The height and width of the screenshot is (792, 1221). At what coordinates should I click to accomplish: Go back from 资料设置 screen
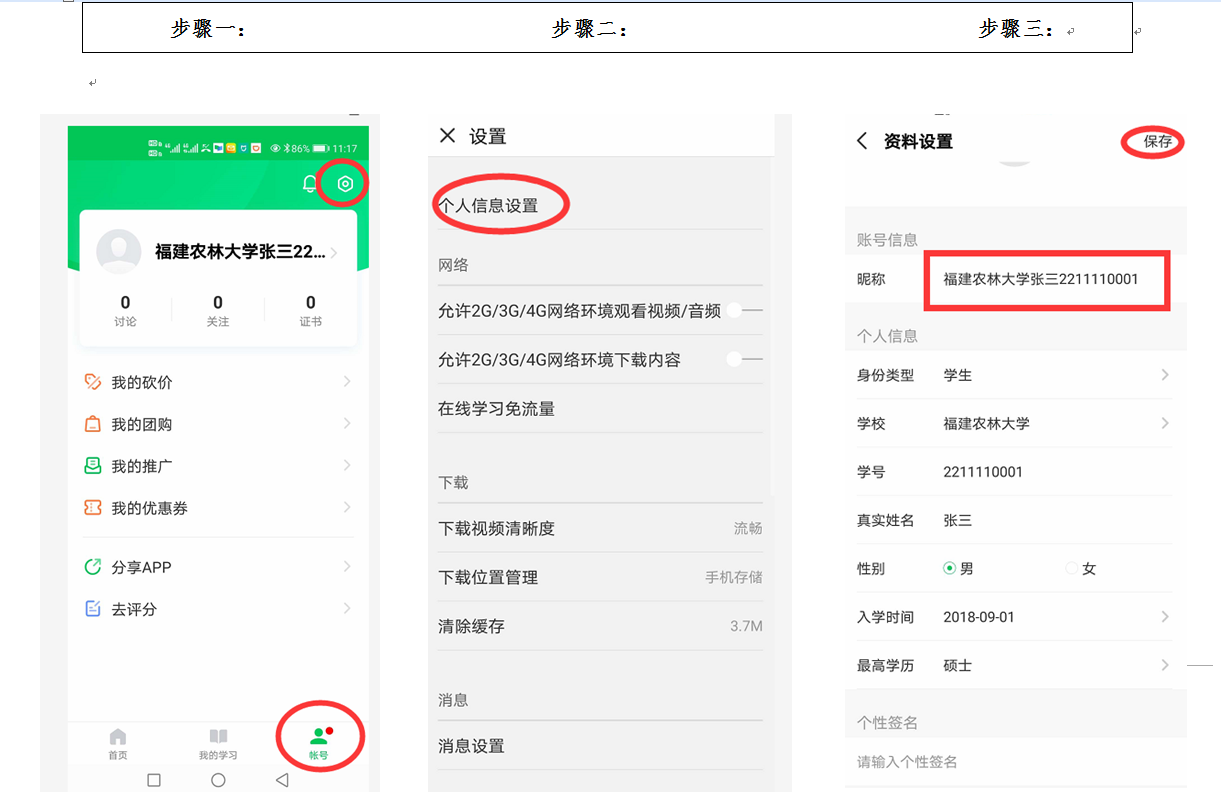click(862, 141)
